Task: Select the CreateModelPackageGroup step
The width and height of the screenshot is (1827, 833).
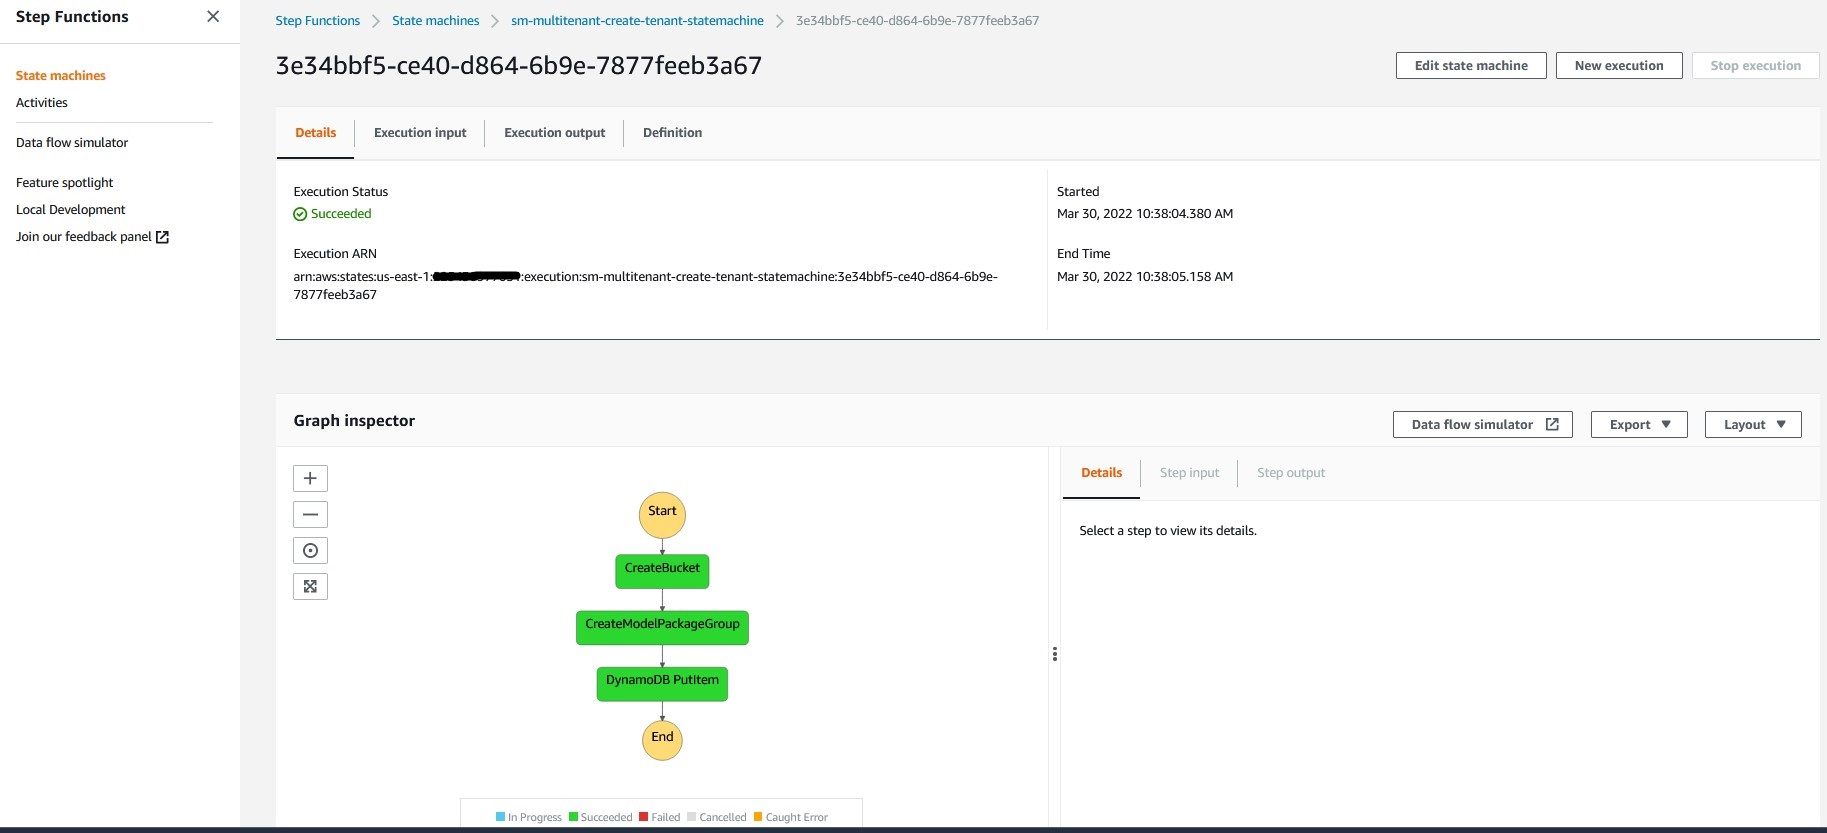Action: tap(662, 627)
